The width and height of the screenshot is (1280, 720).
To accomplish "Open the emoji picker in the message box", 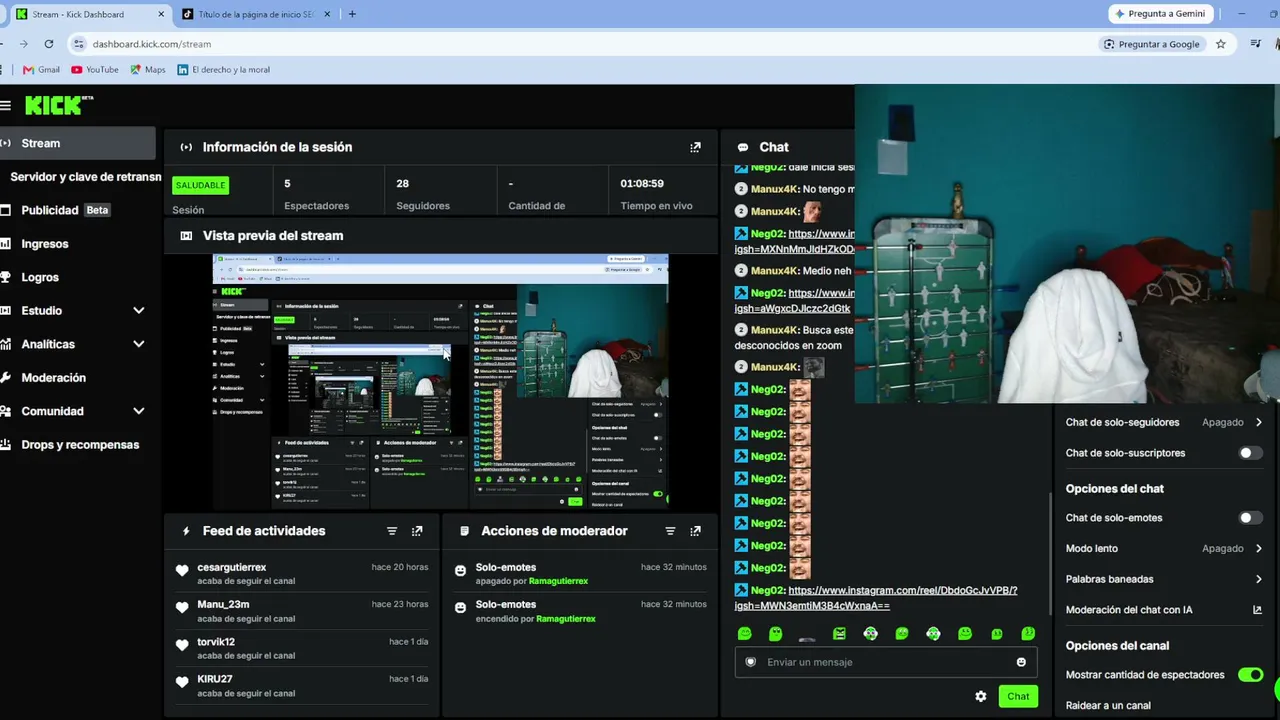I will 1021,662.
